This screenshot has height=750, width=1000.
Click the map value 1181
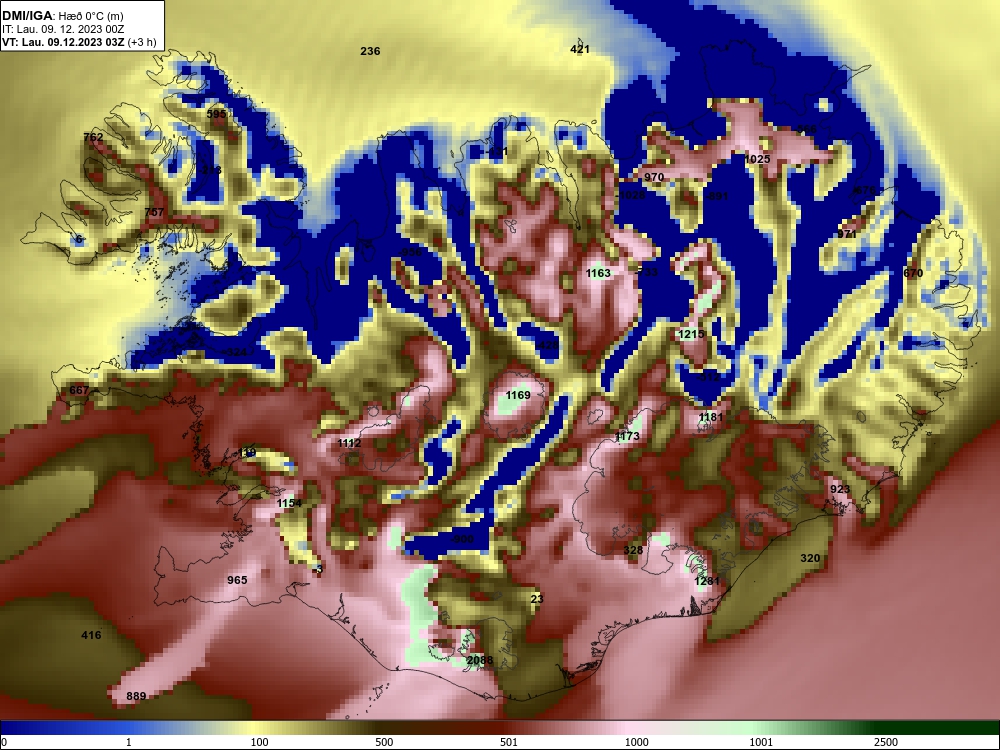(x=711, y=417)
